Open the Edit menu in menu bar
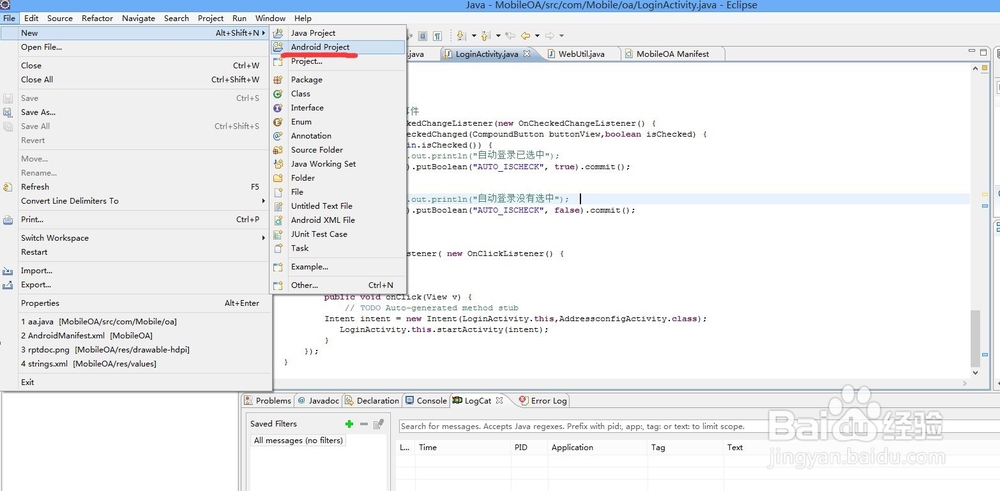Screen dimensions: 1000x491 point(31,18)
